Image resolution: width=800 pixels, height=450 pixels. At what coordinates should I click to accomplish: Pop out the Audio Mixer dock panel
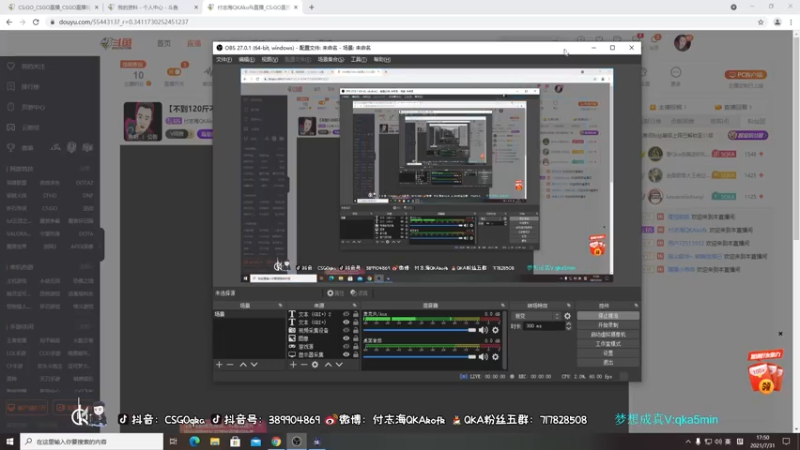point(503,306)
